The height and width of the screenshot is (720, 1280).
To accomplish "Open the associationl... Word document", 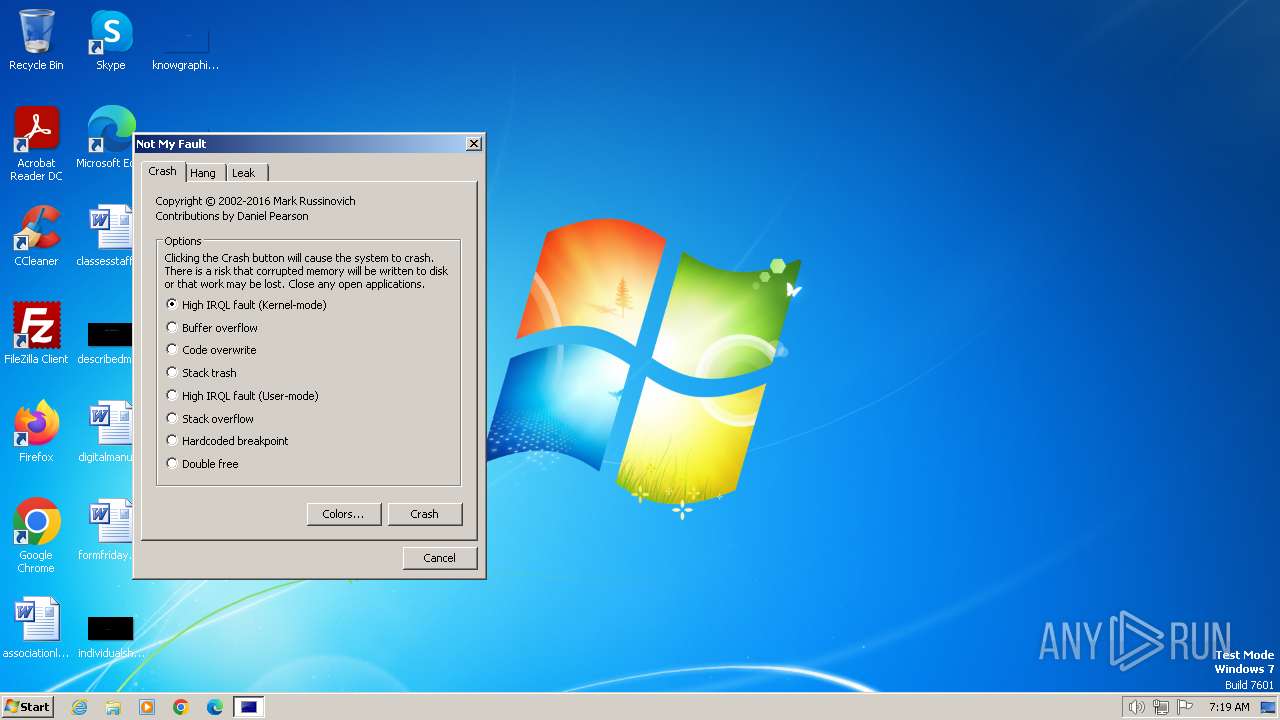I will tap(36, 627).
